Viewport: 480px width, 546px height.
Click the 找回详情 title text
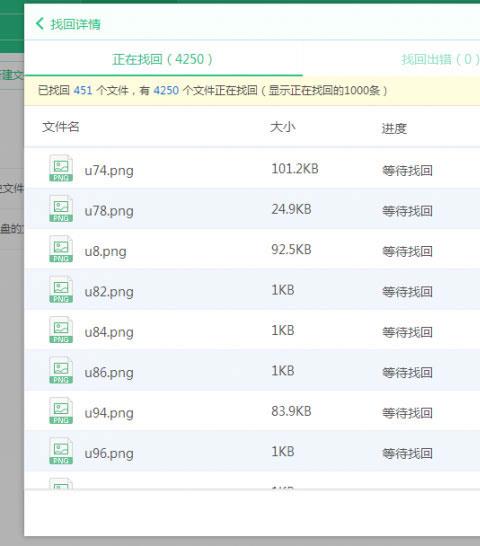pos(76,24)
